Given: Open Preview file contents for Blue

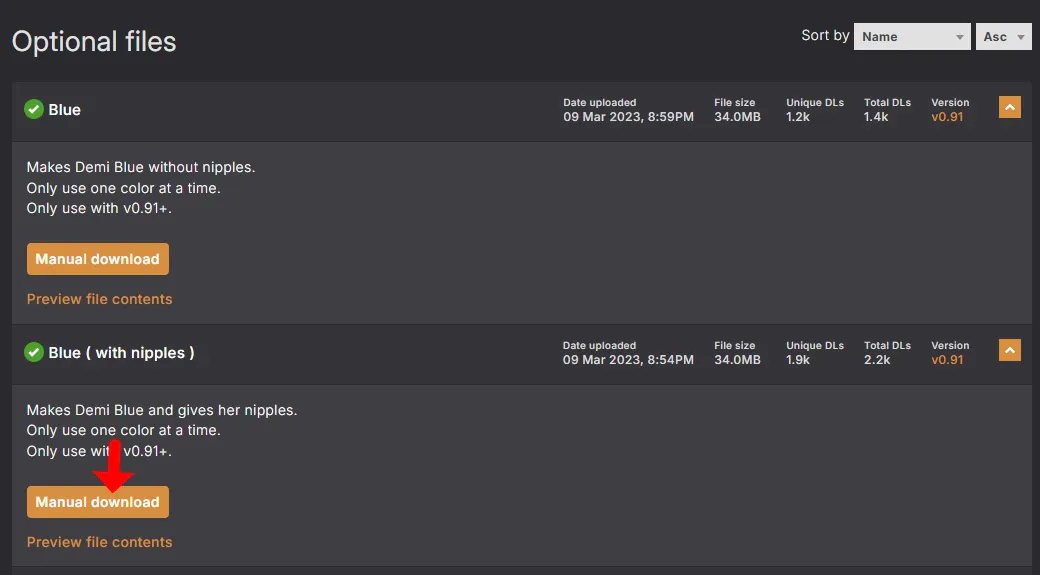Looking at the screenshot, I should coord(99,299).
